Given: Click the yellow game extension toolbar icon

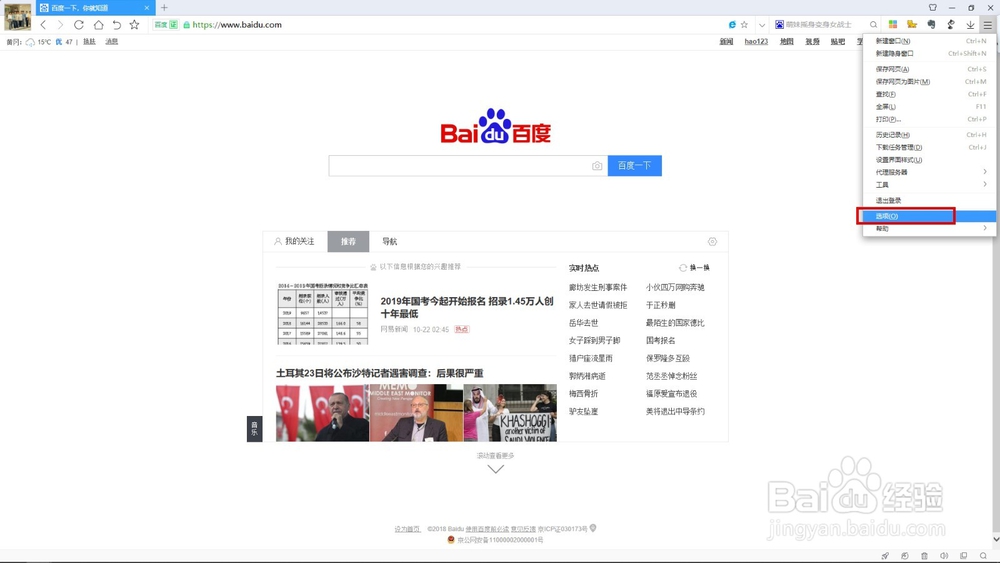Looking at the screenshot, I should click(912, 24).
